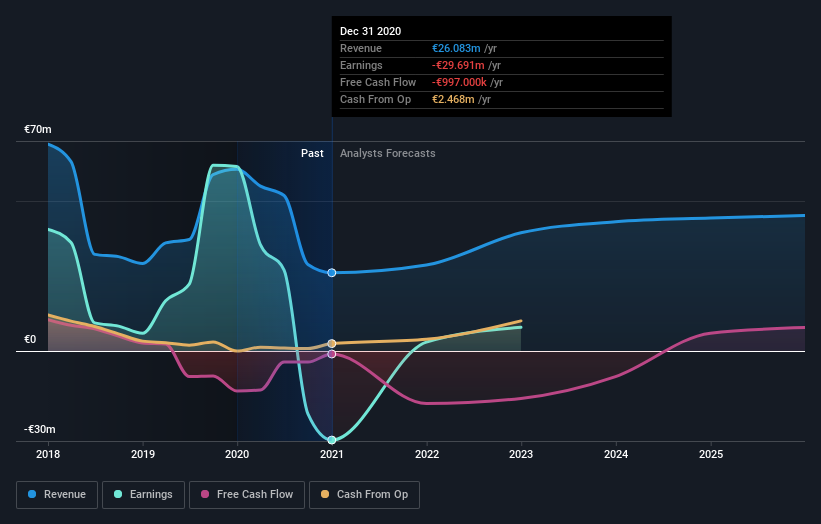Click the -€30m y-axis label
This screenshot has width=821, height=524.
pos(40,429)
